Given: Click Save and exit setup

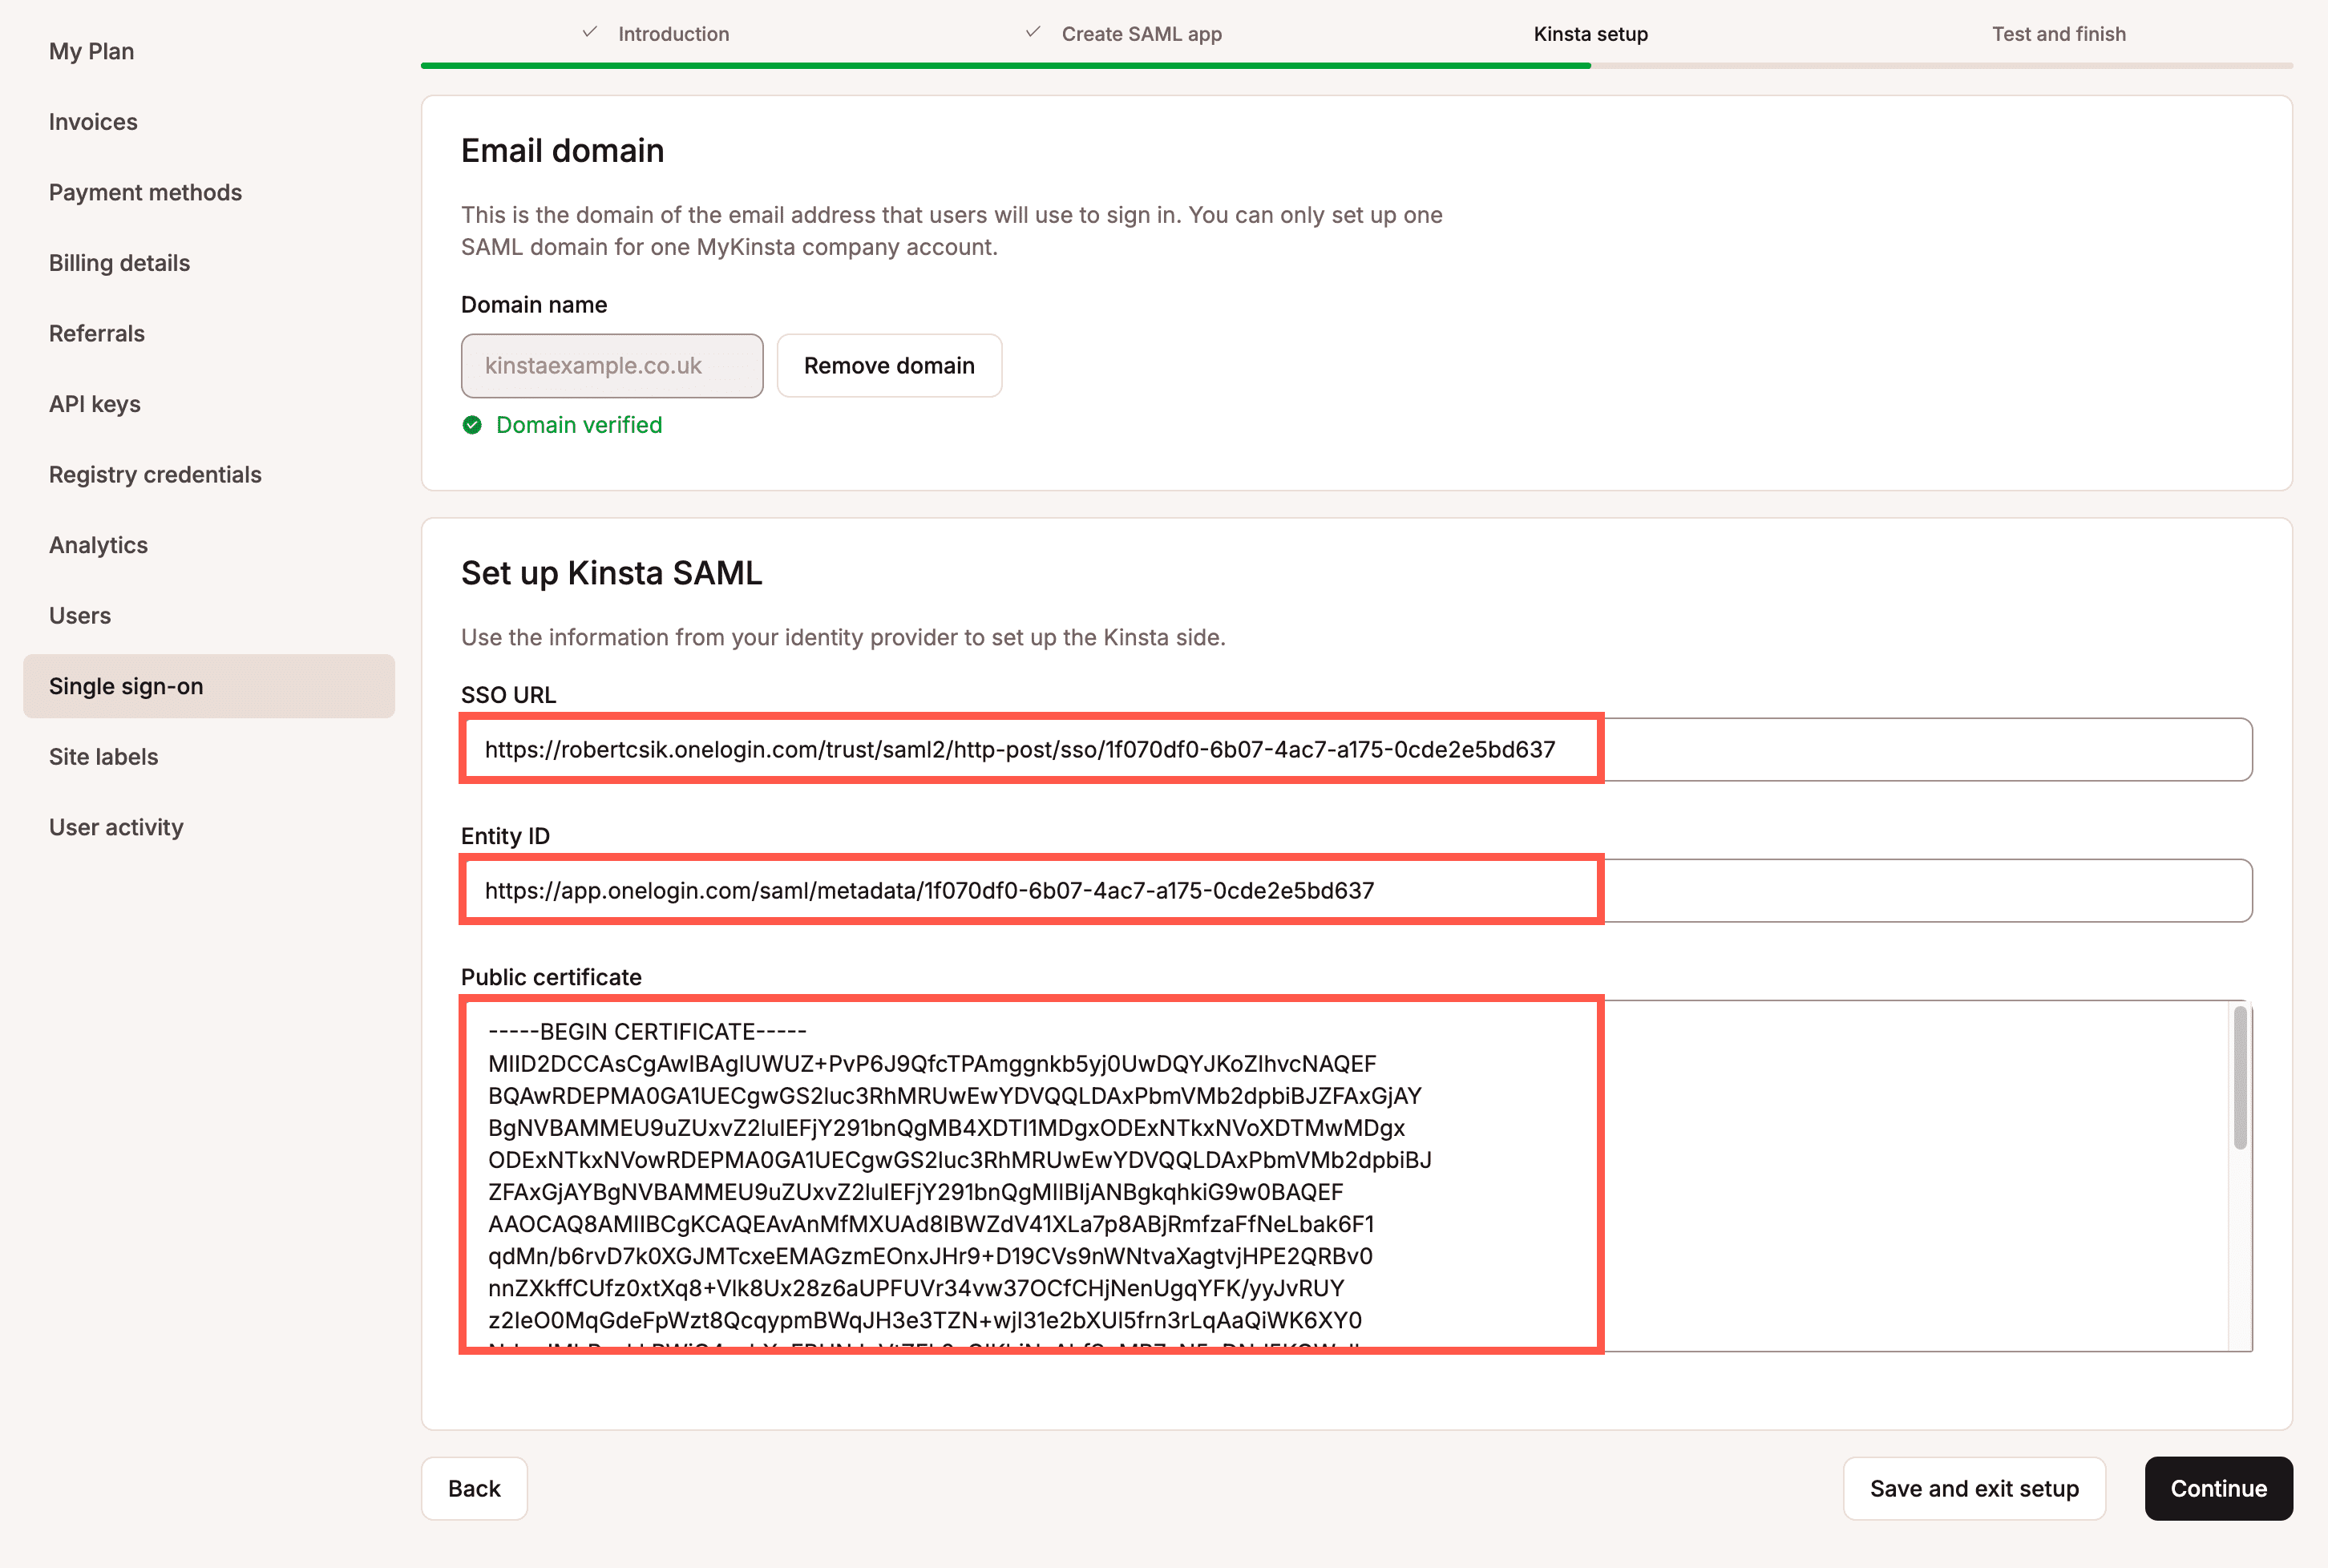Looking at the screenshot, I should (1974, 1488).
